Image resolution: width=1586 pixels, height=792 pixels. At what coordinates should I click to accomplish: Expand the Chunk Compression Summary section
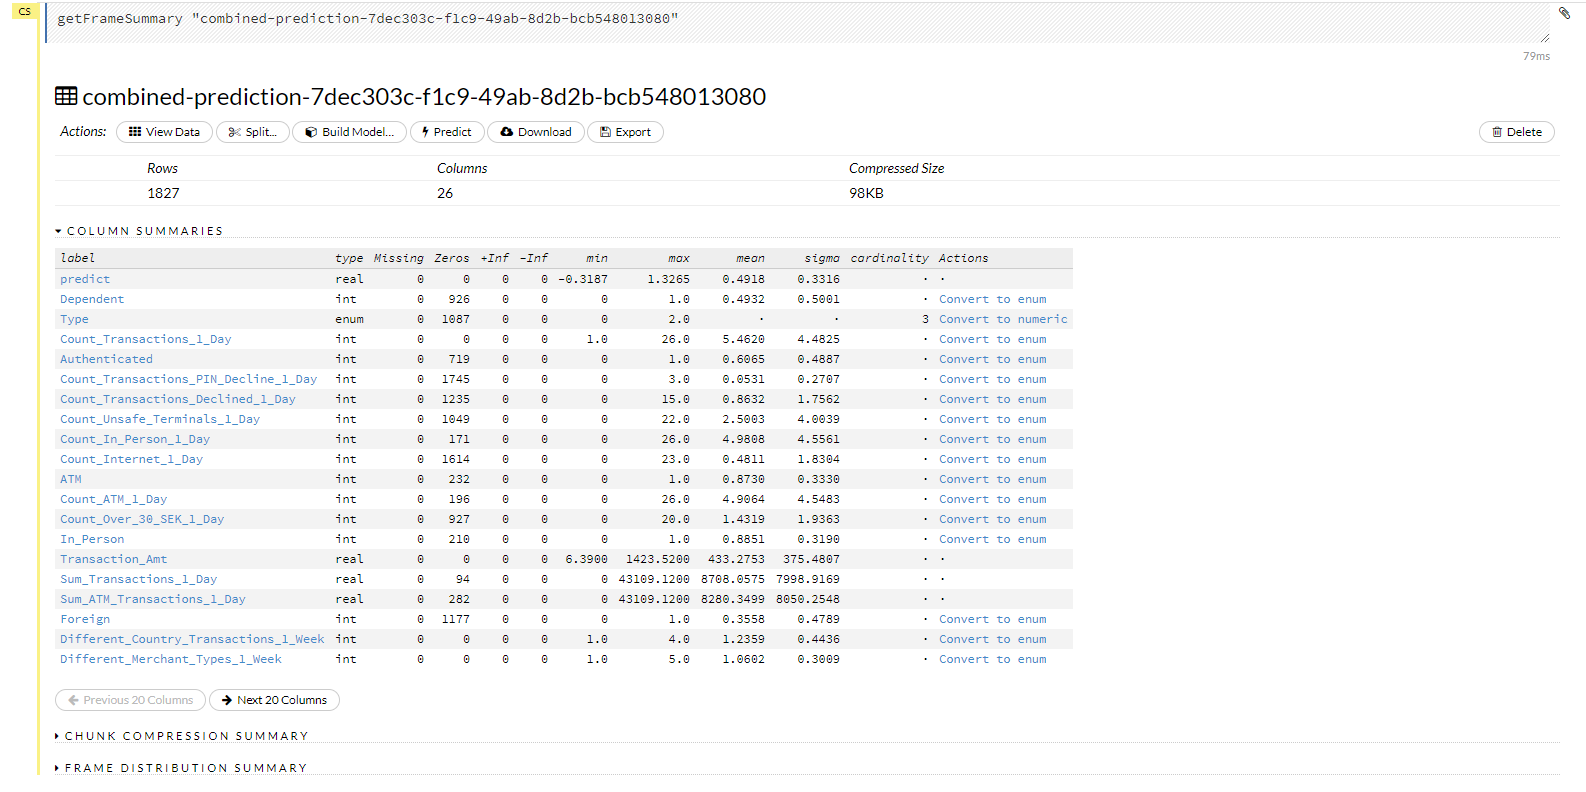[x=181, y=736]
